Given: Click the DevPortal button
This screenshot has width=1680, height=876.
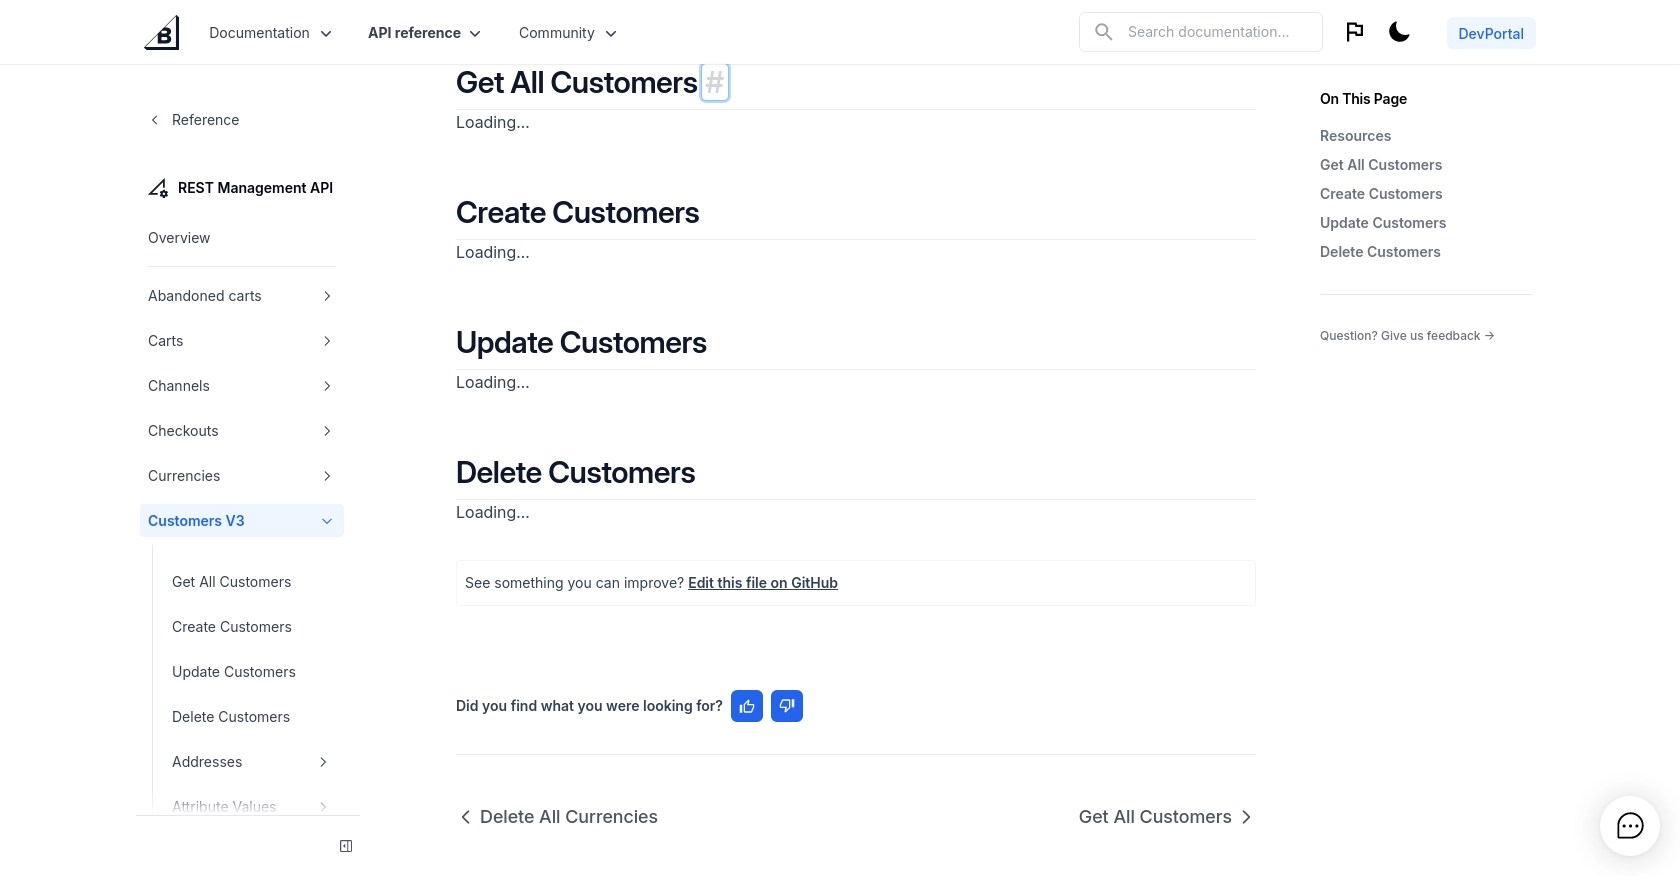Looking at the screenshot, I should tap(1490, 33).
